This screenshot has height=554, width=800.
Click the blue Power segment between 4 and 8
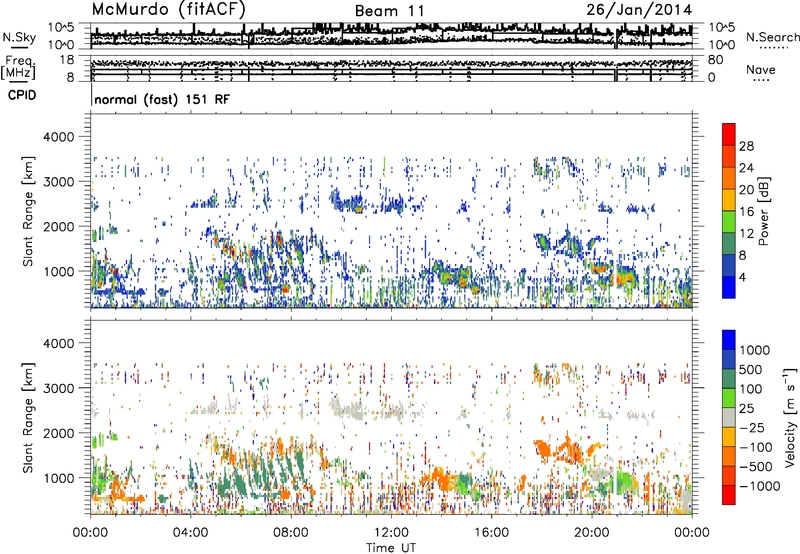point(729,265)
